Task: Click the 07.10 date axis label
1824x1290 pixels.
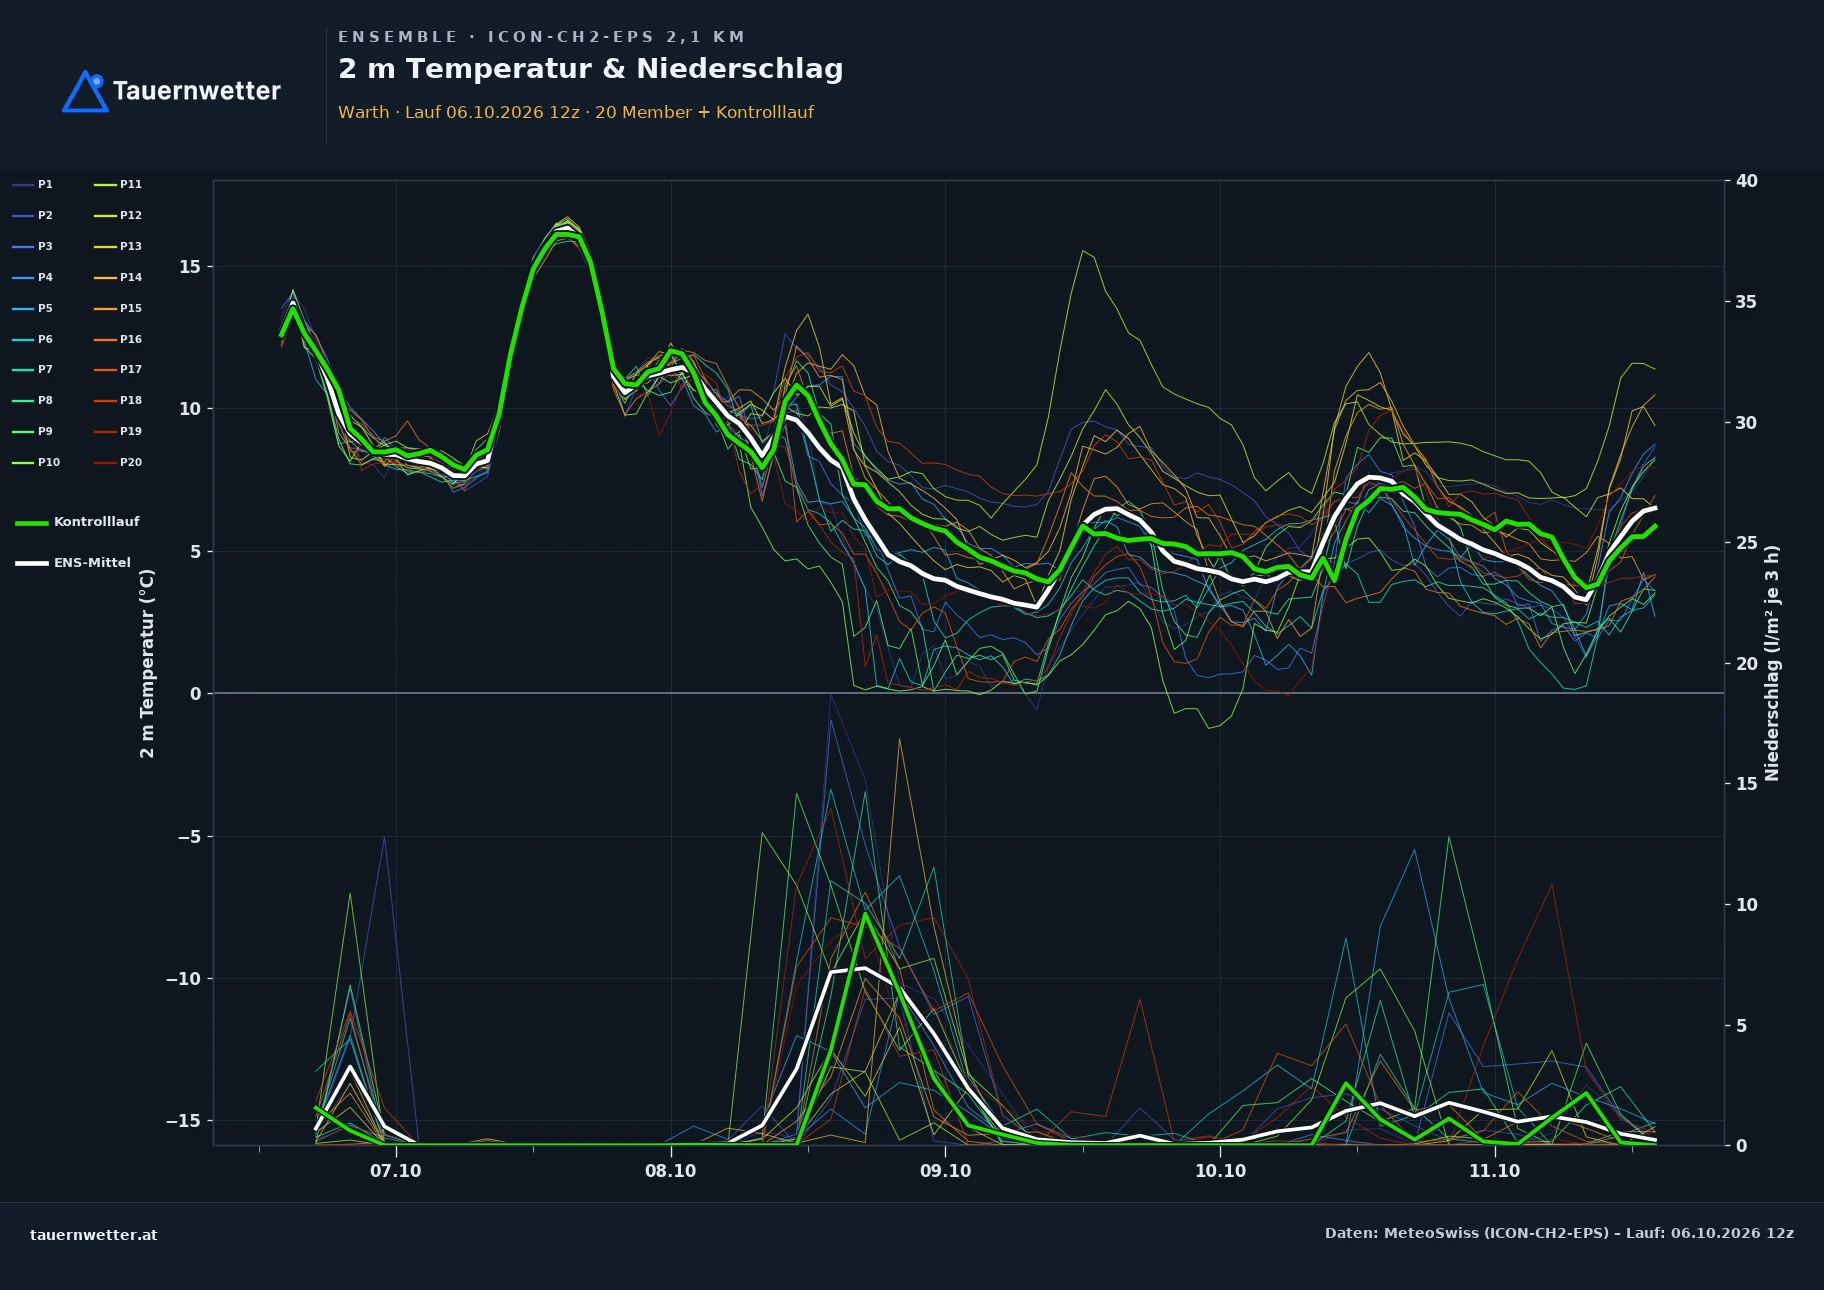Action: 396,1171
